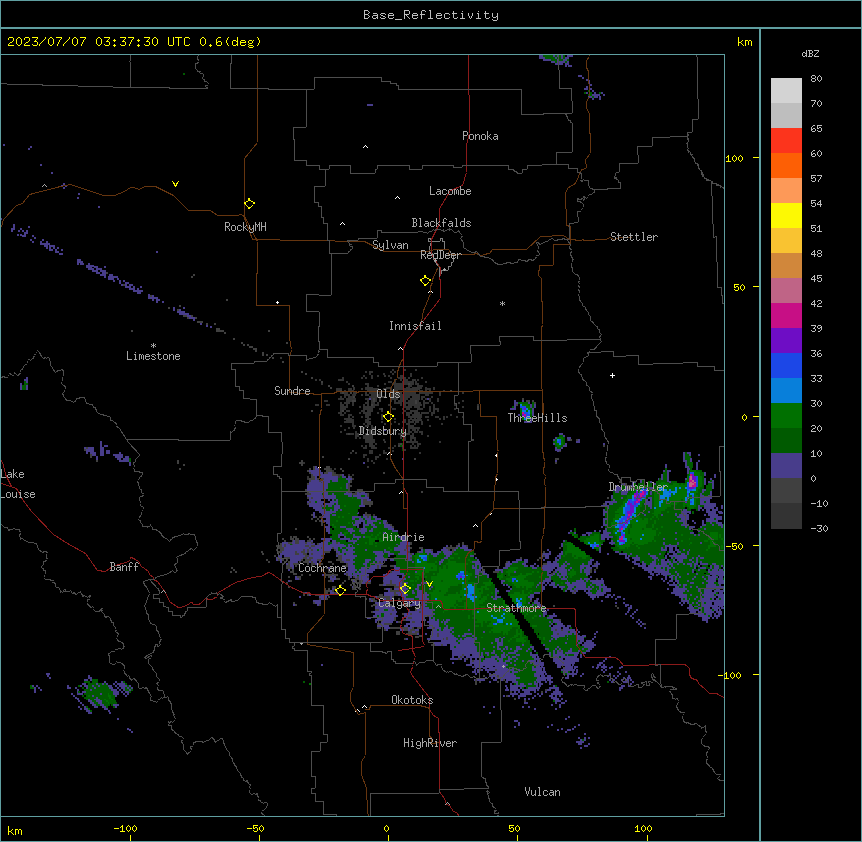The width and height of the screenshot is (862, 842).
Task: Select the yellow diamond marker over Calgary
Action: point(405,588)
